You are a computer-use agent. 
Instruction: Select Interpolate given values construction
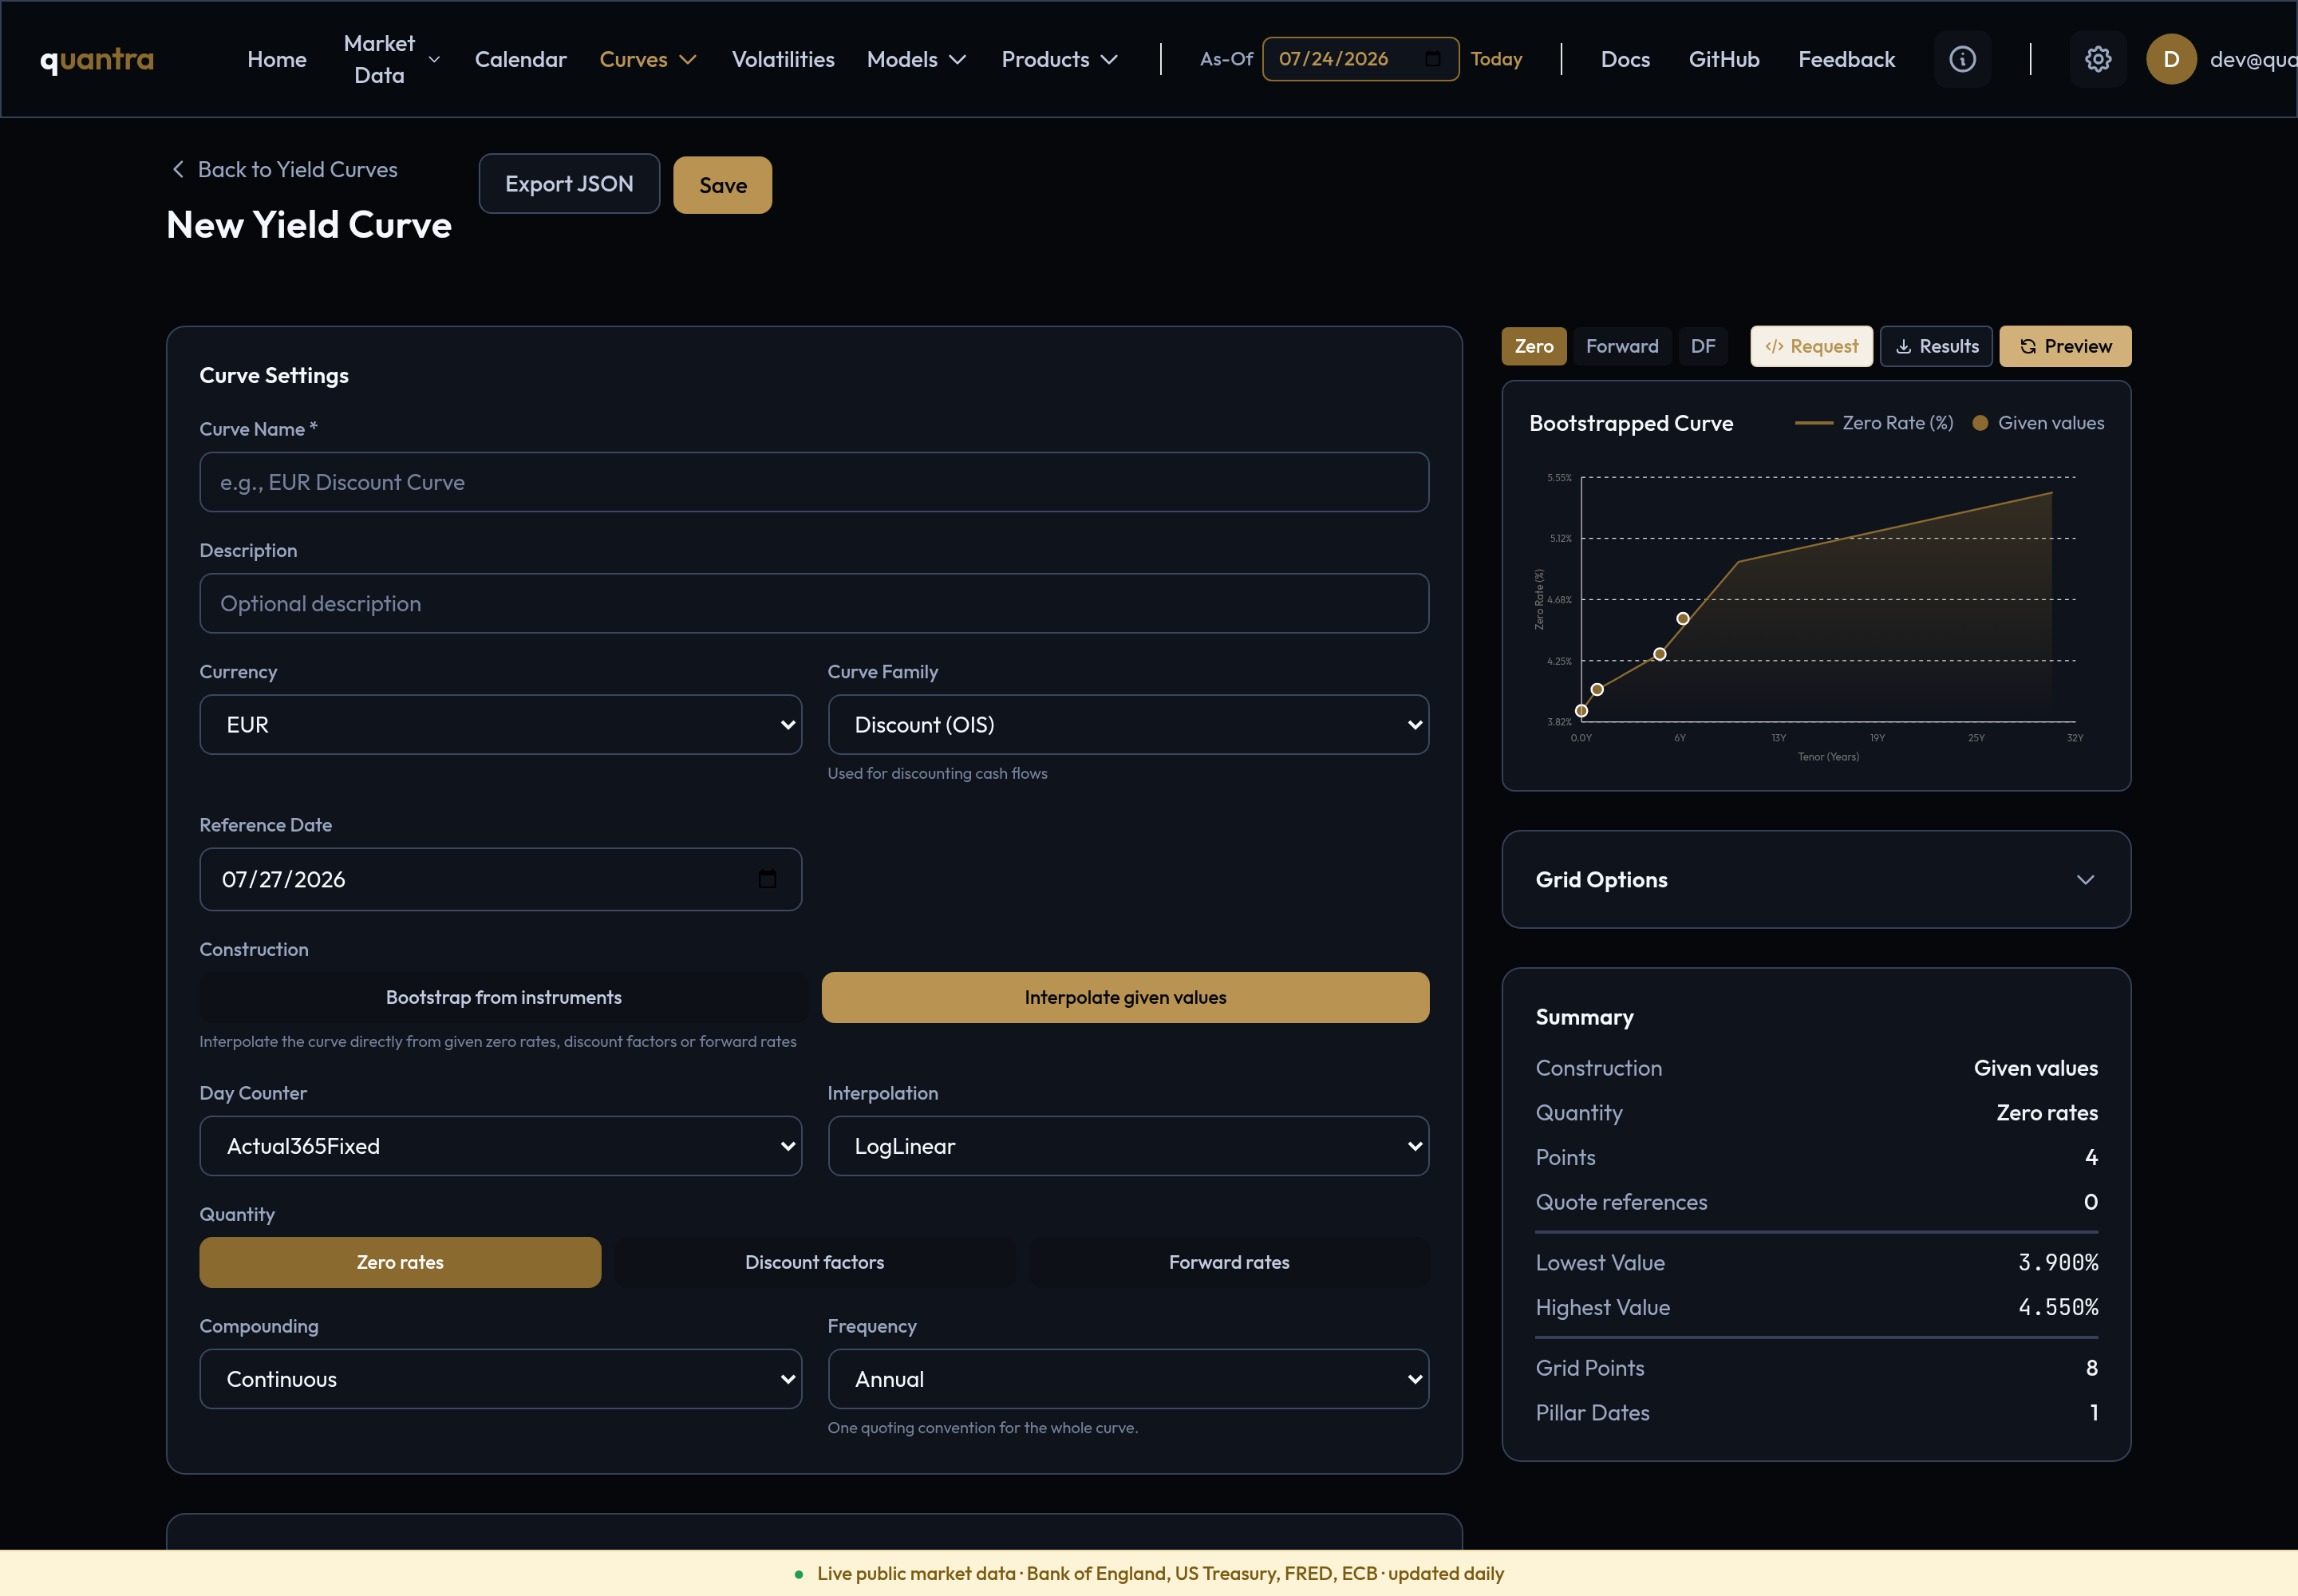coord(1125,997)
